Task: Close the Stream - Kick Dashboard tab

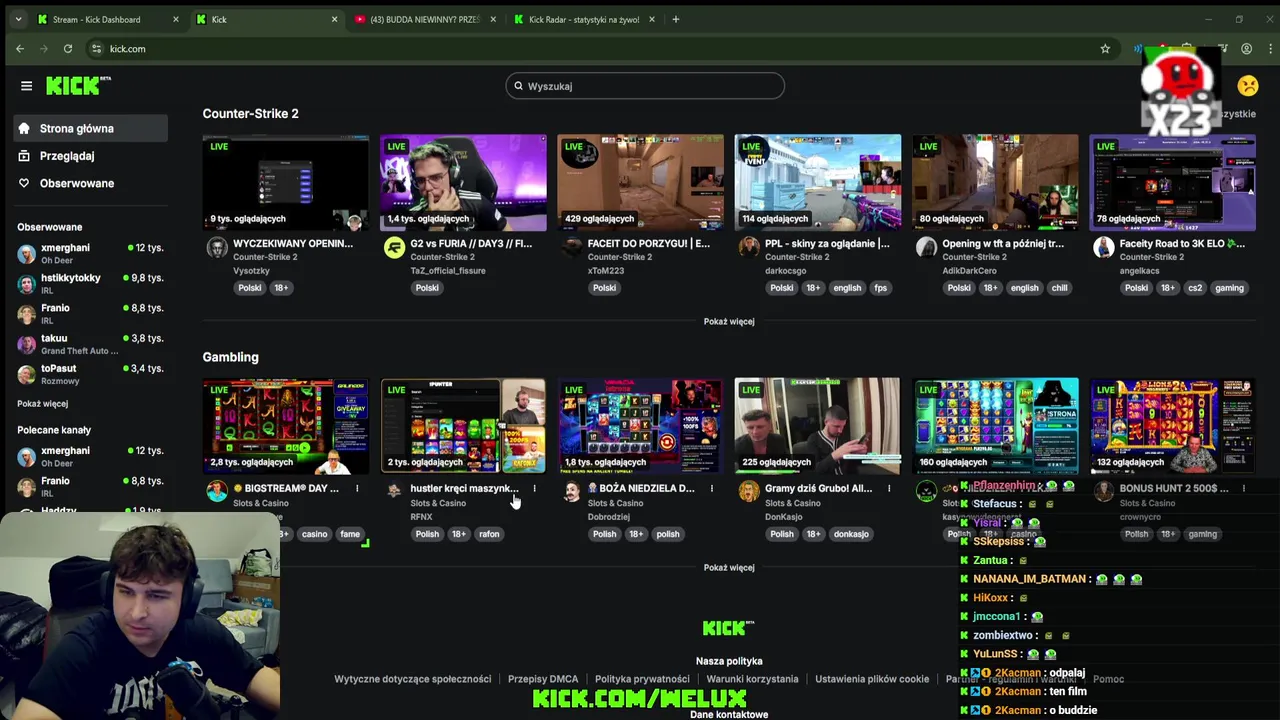Action: [176, 19]
